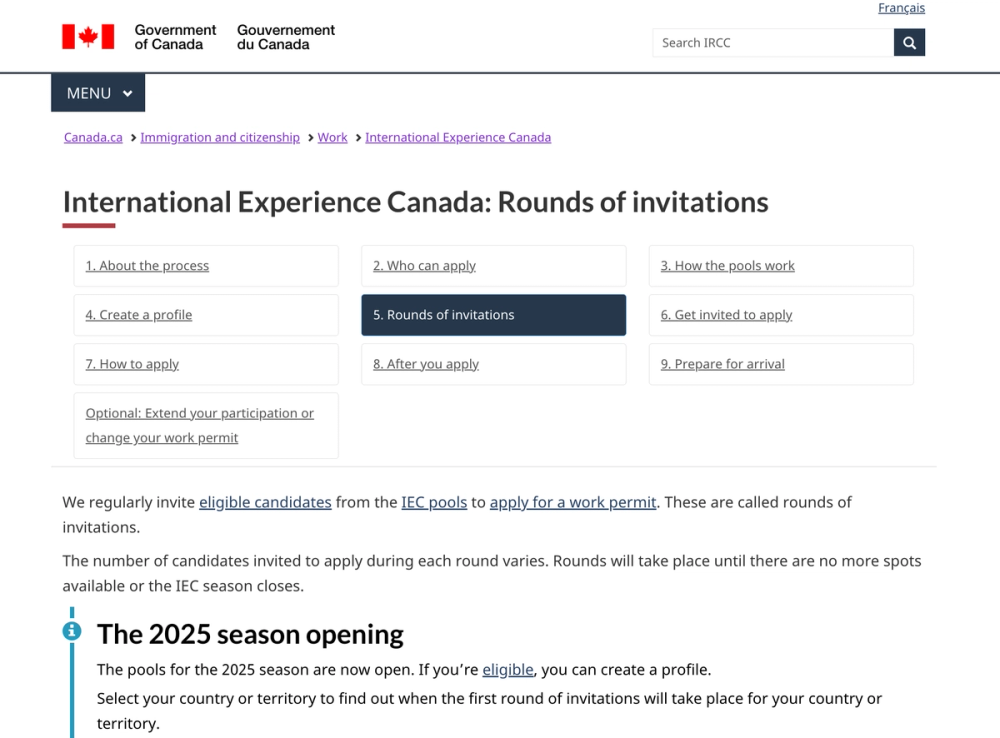Viewport: 1000px width, 738px height.
Task: Expand the MENU dropdown
Action: point(98,93)
